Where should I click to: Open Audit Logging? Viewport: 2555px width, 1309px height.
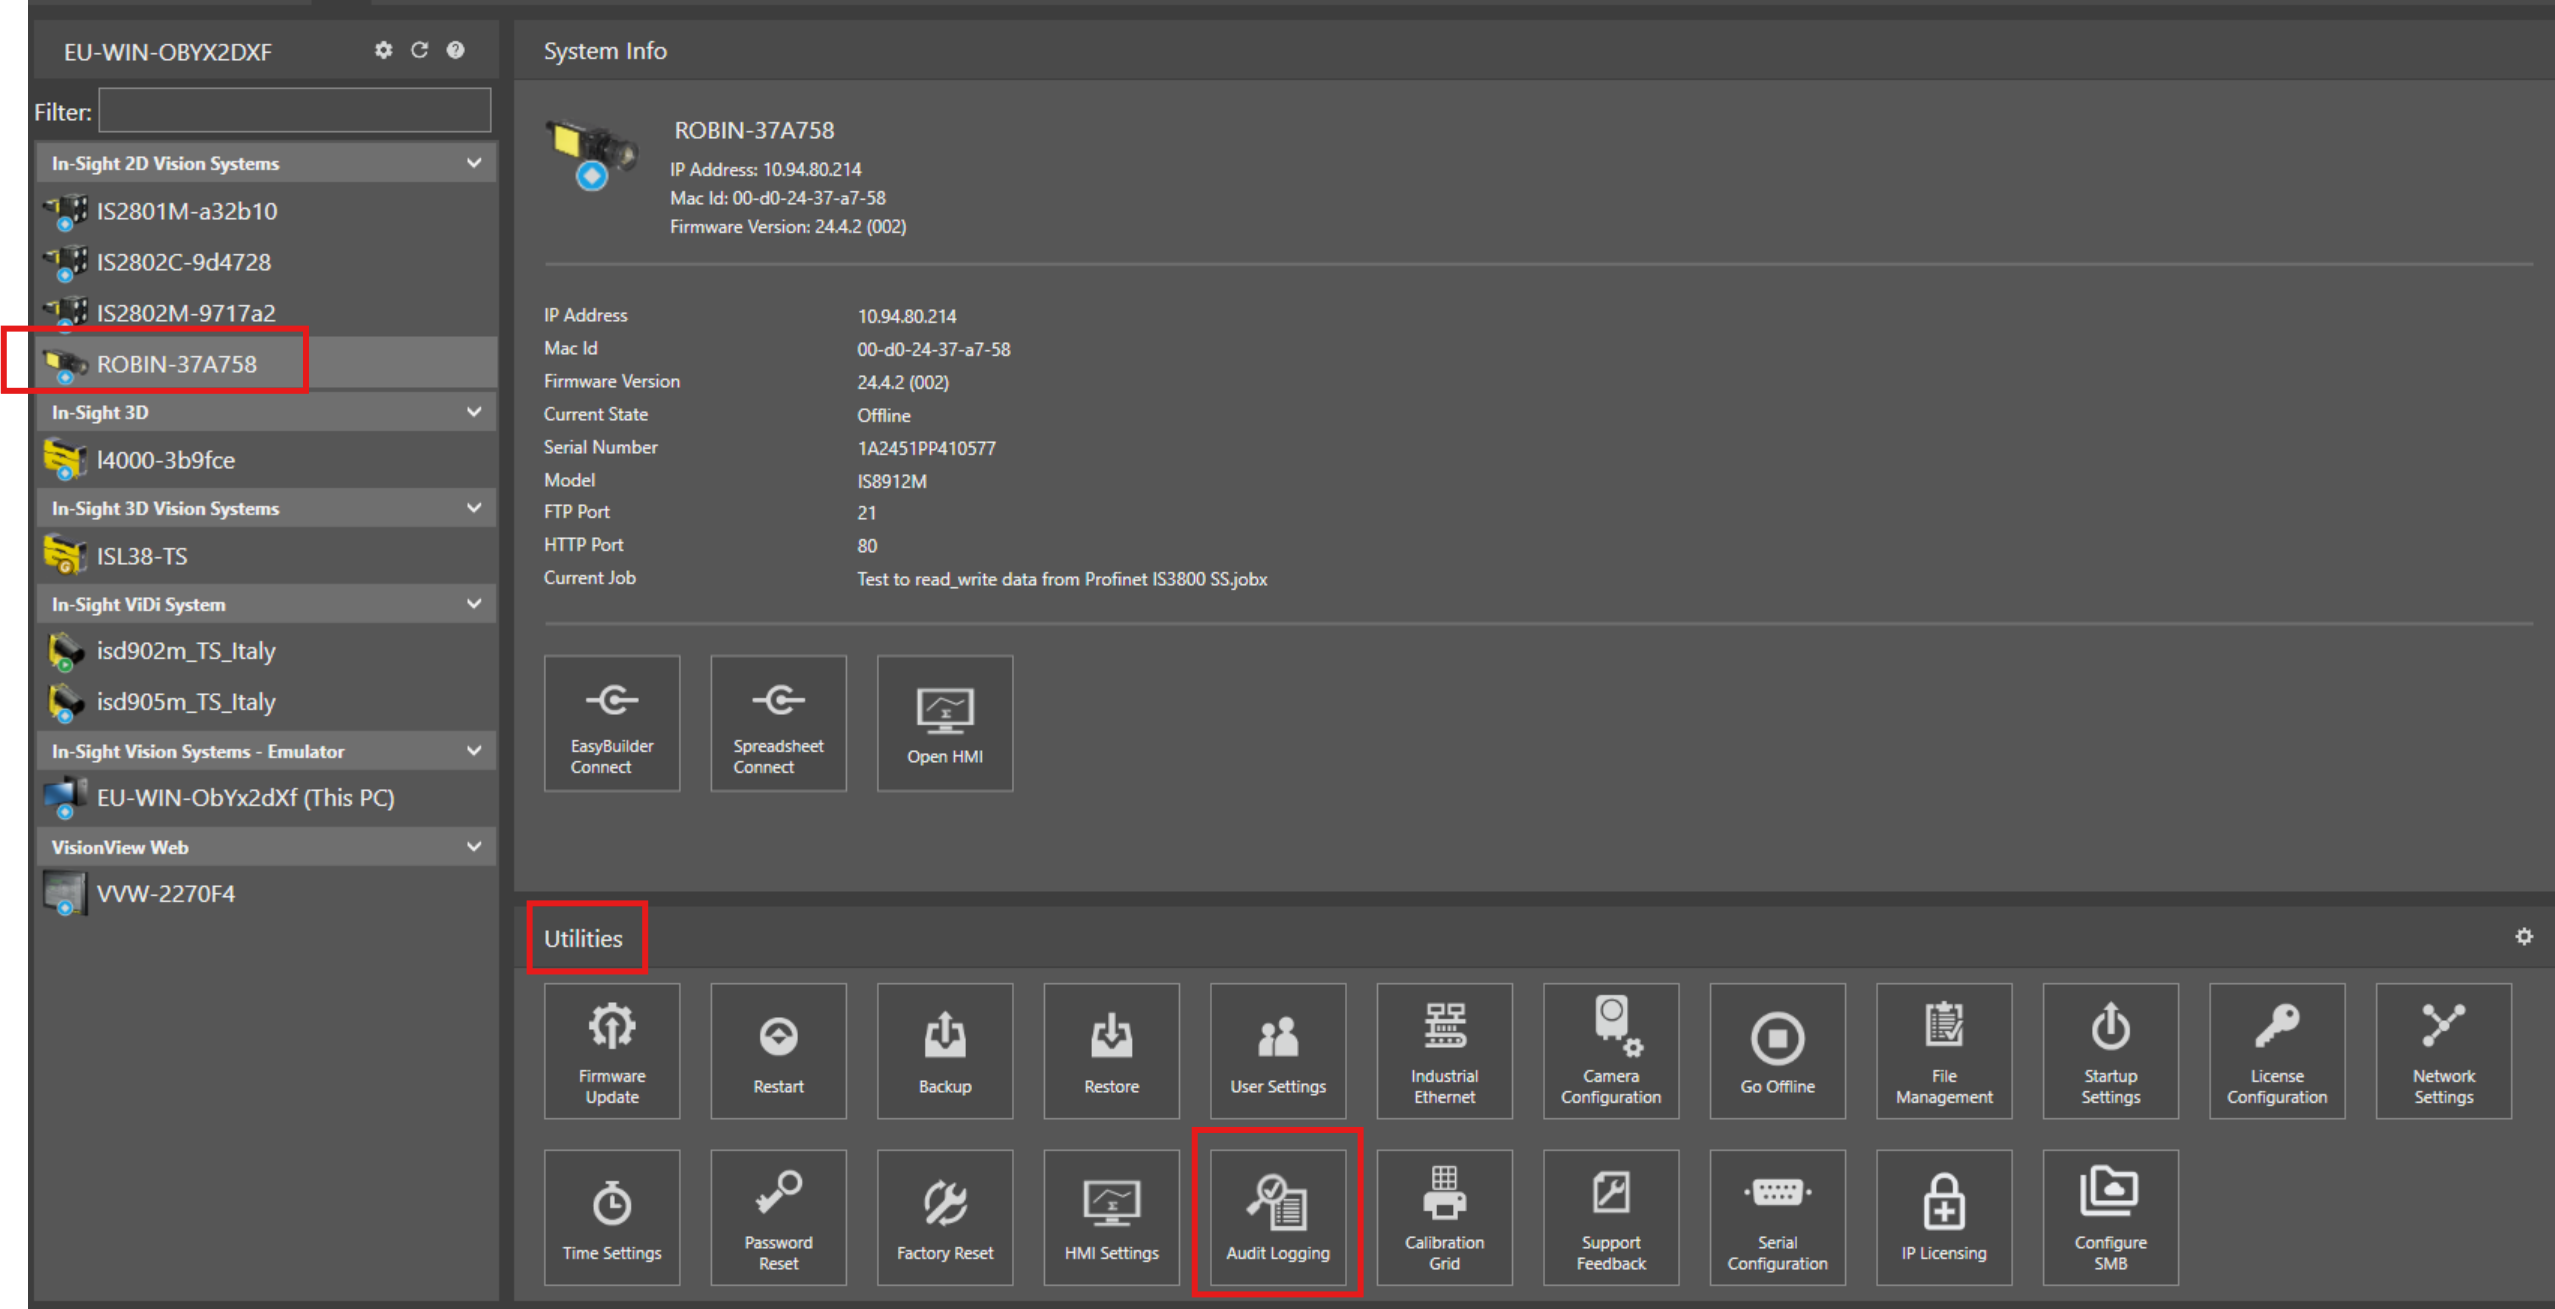[x=1277, y=1216]
